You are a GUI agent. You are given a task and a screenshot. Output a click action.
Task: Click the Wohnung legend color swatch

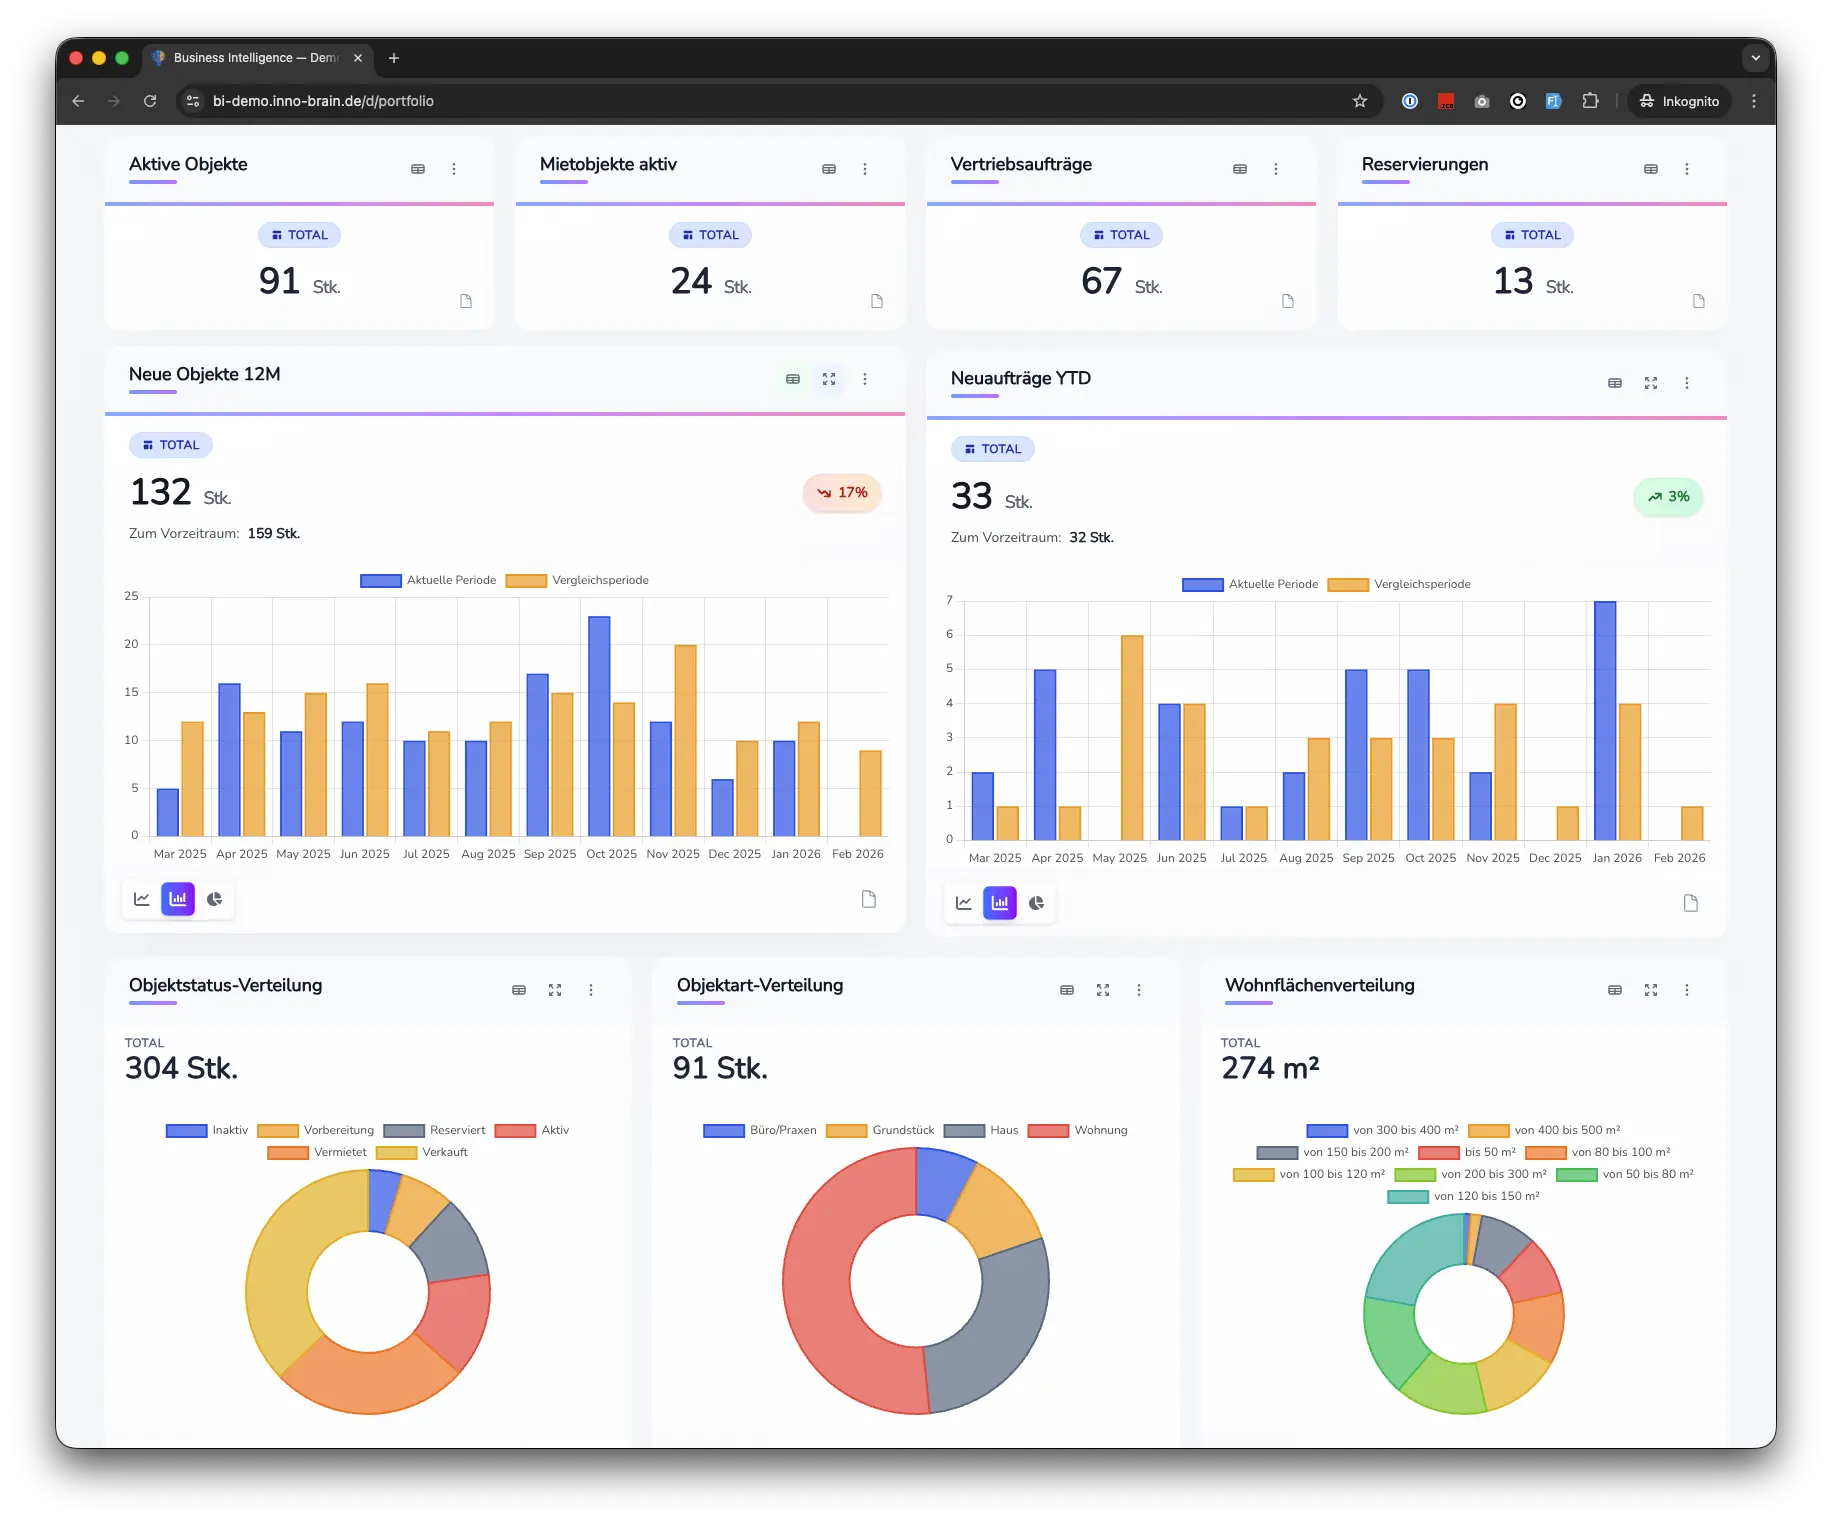point(1048,1130)
